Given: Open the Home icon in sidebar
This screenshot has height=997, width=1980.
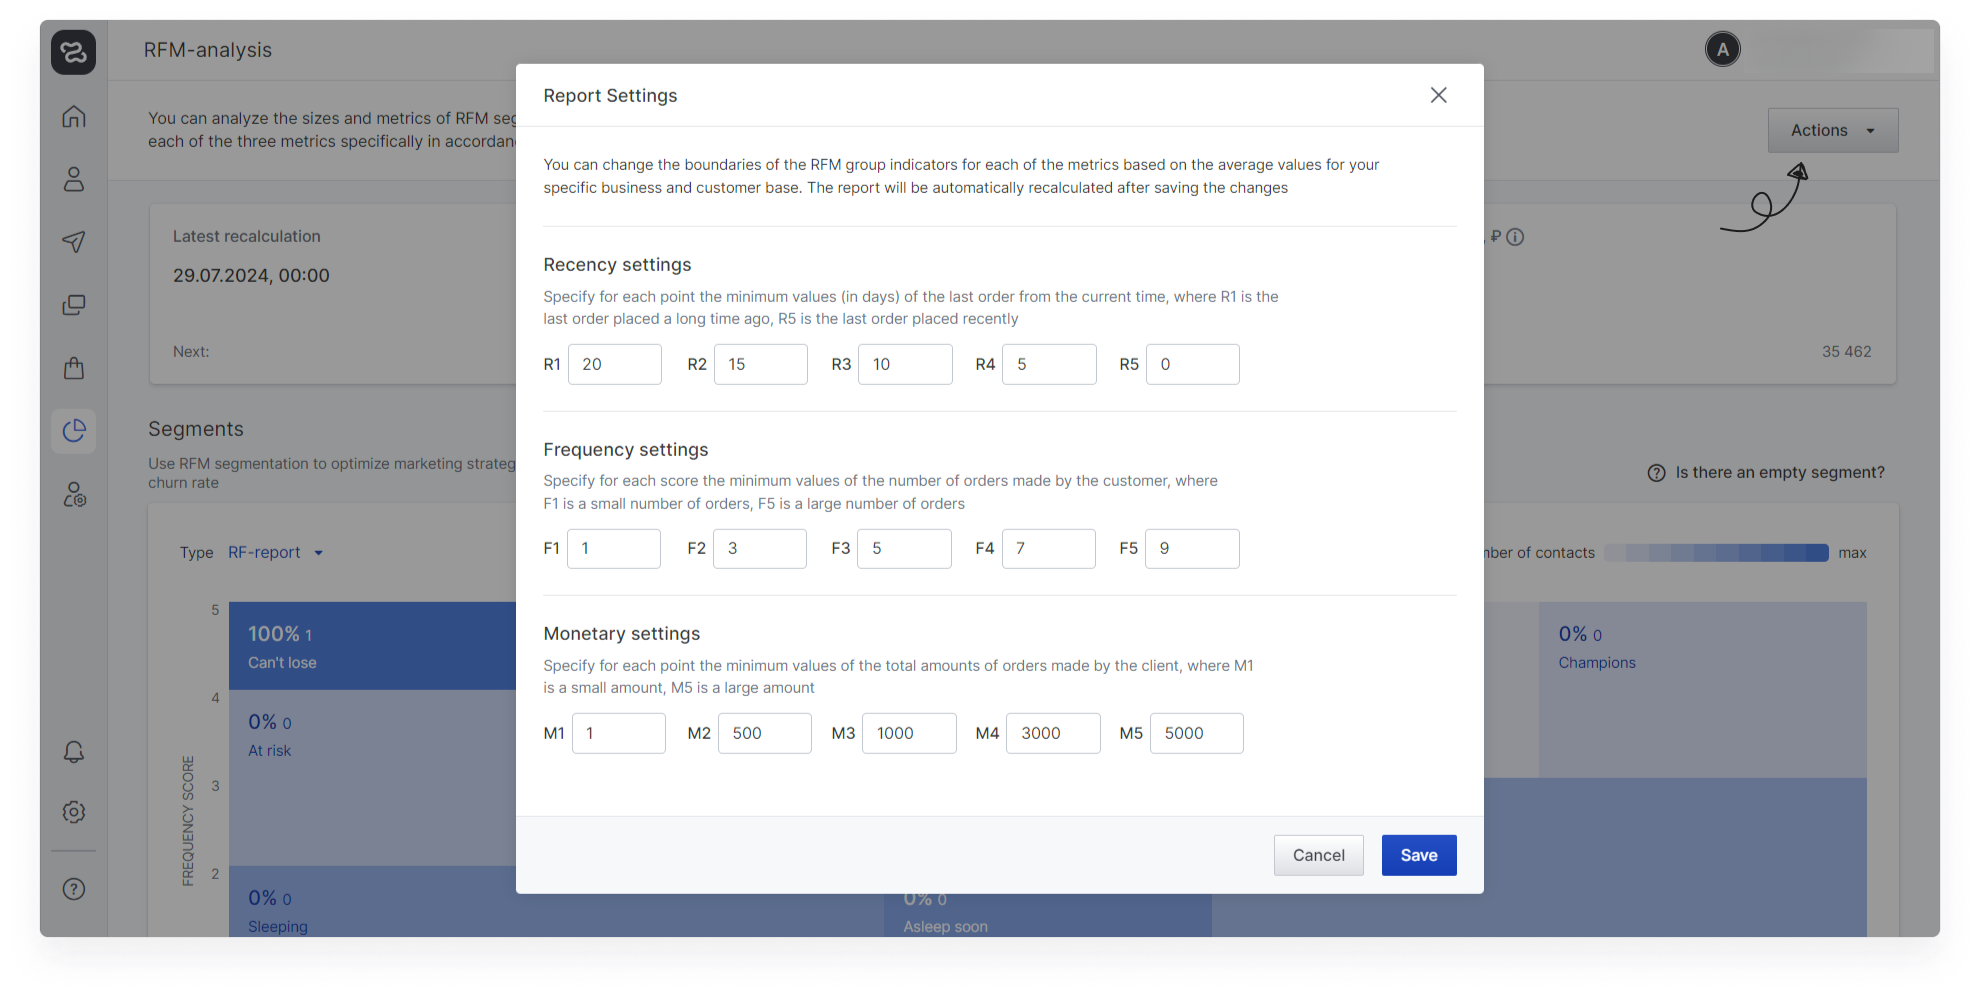Looking at the screenshot, I should [73, 117].
